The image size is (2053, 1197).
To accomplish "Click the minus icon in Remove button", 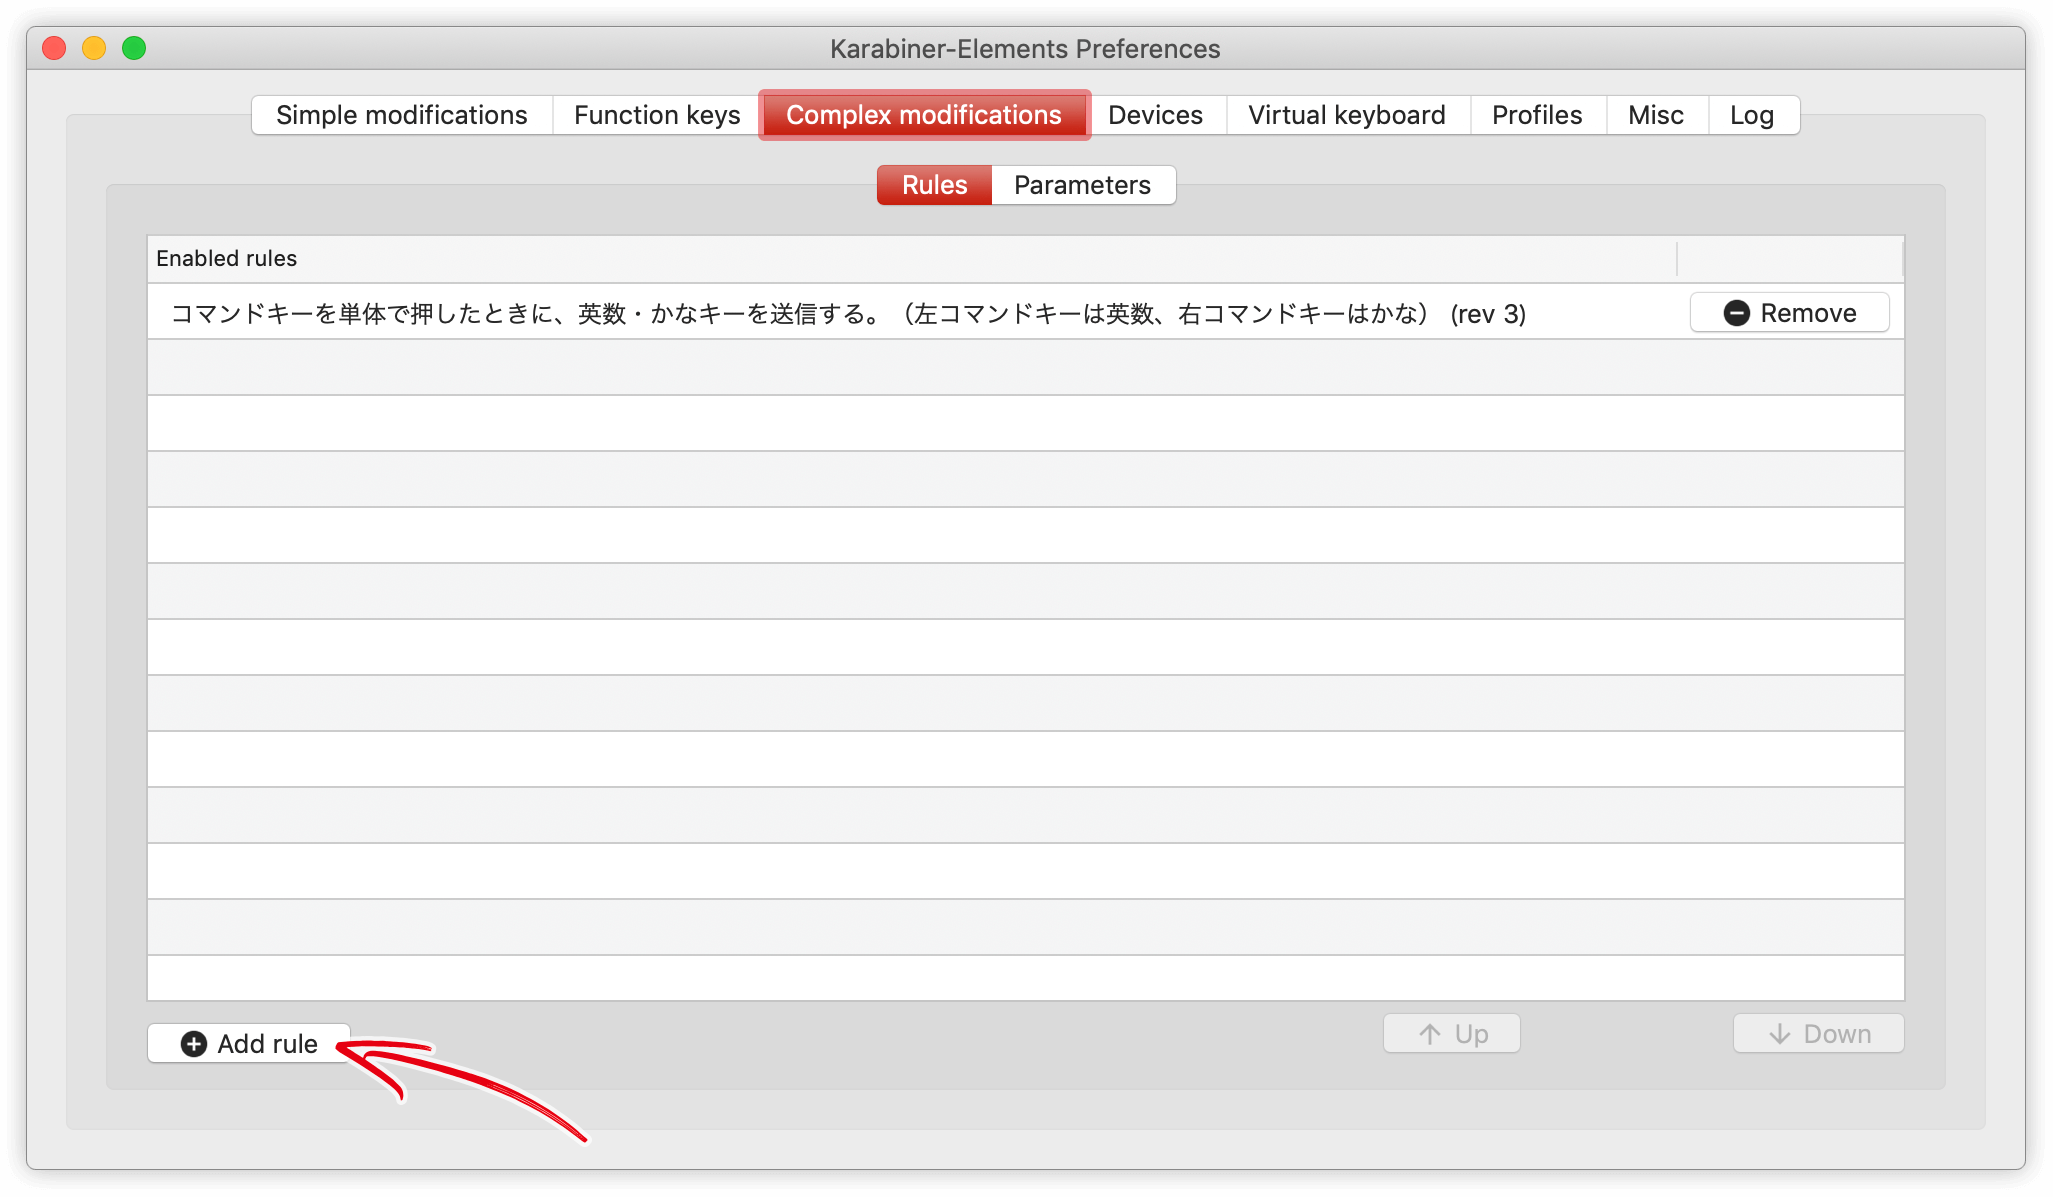I will (x=1737, y=313).
